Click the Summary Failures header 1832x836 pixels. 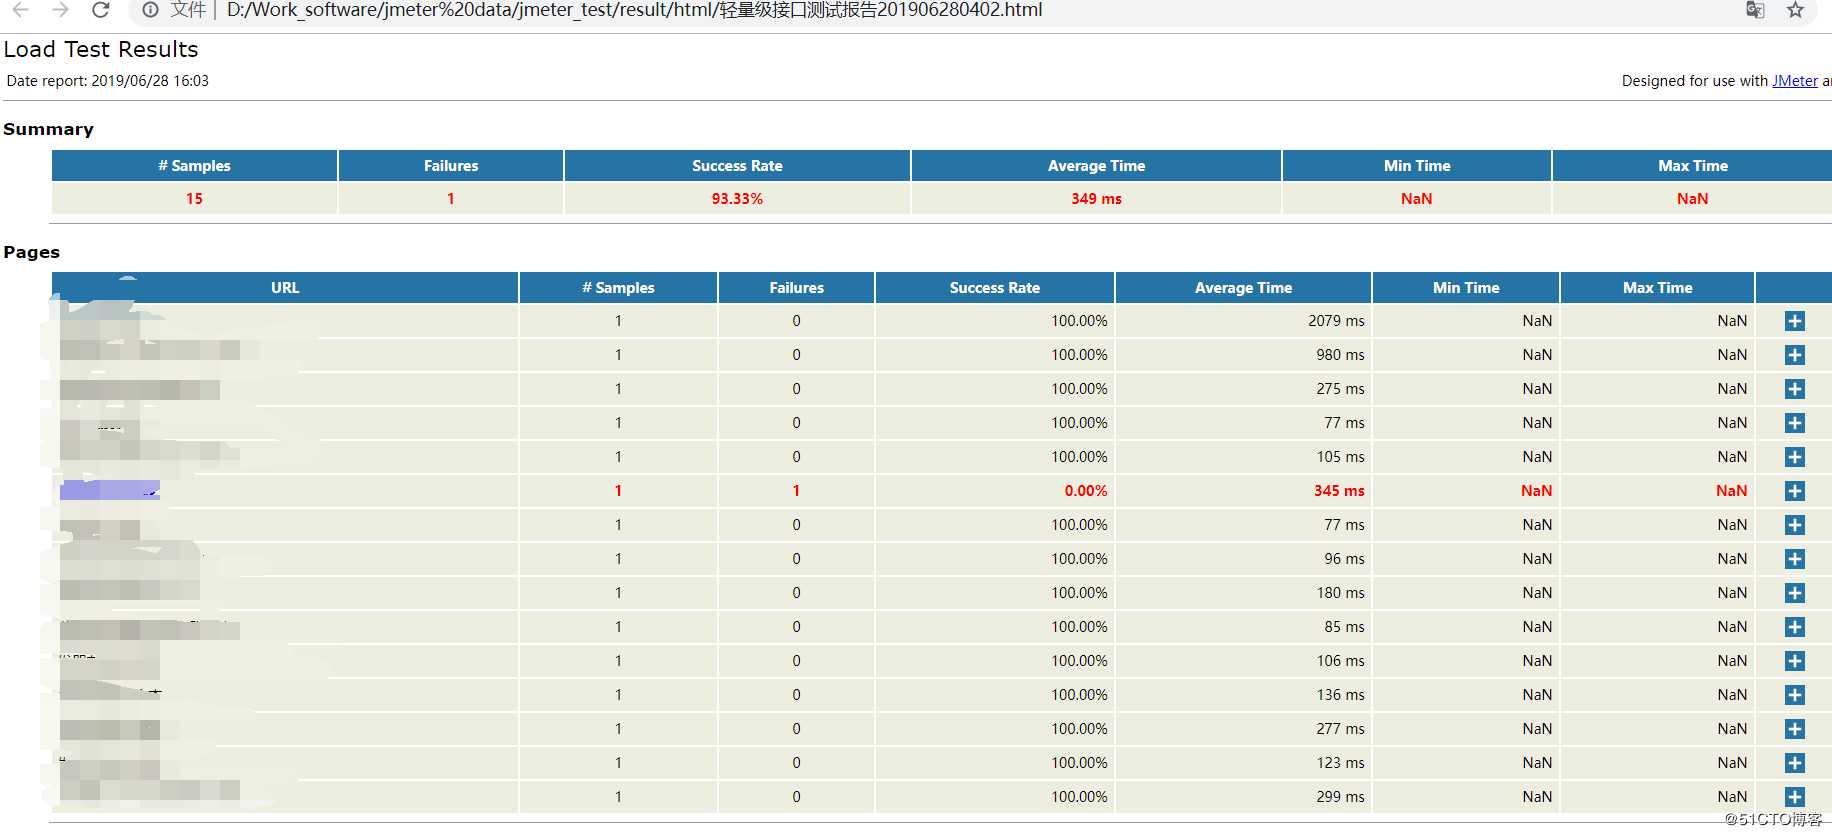tap(451, 166)
